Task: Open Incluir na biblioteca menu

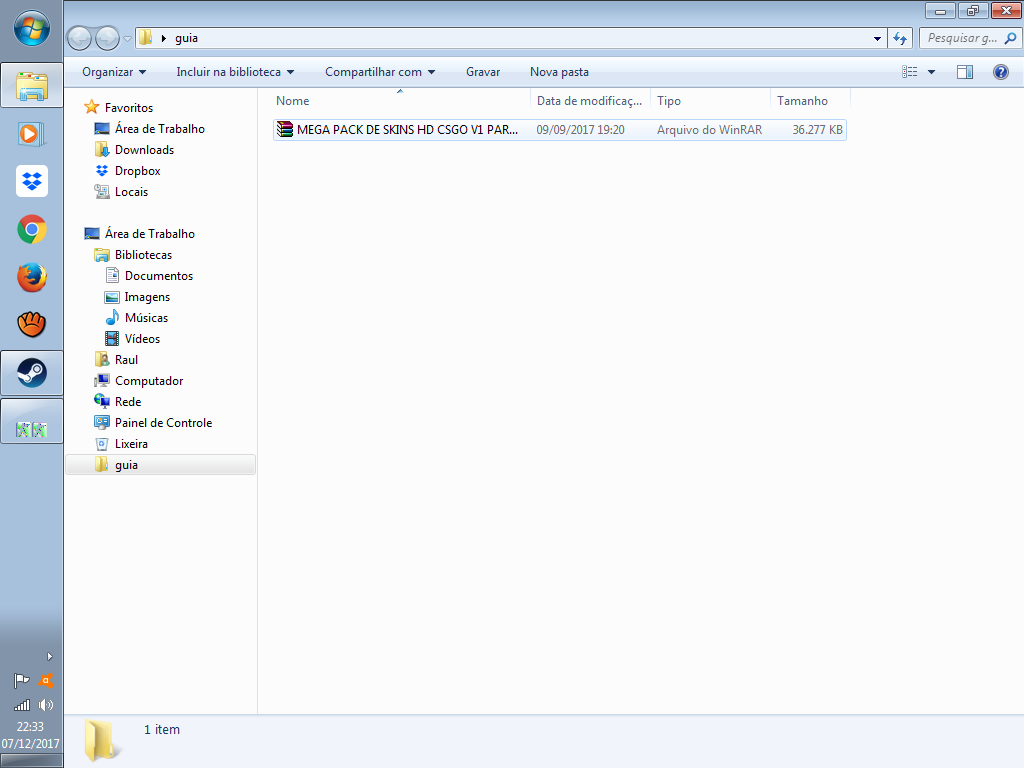Action: point(235,72)
